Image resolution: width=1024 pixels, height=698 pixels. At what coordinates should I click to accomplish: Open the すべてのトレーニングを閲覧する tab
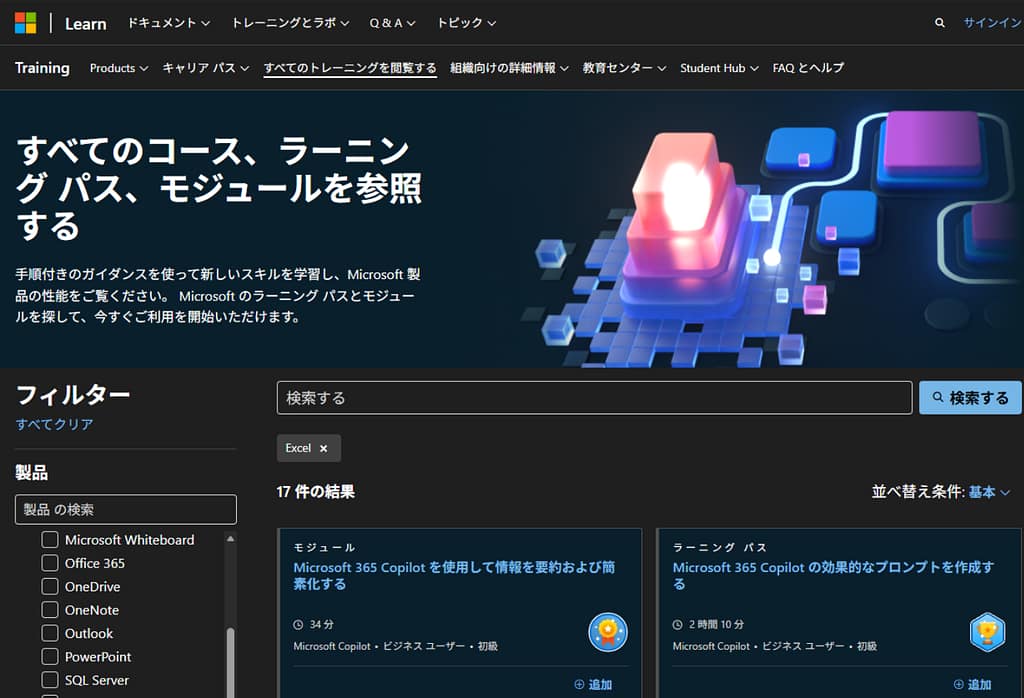(350, 68)
